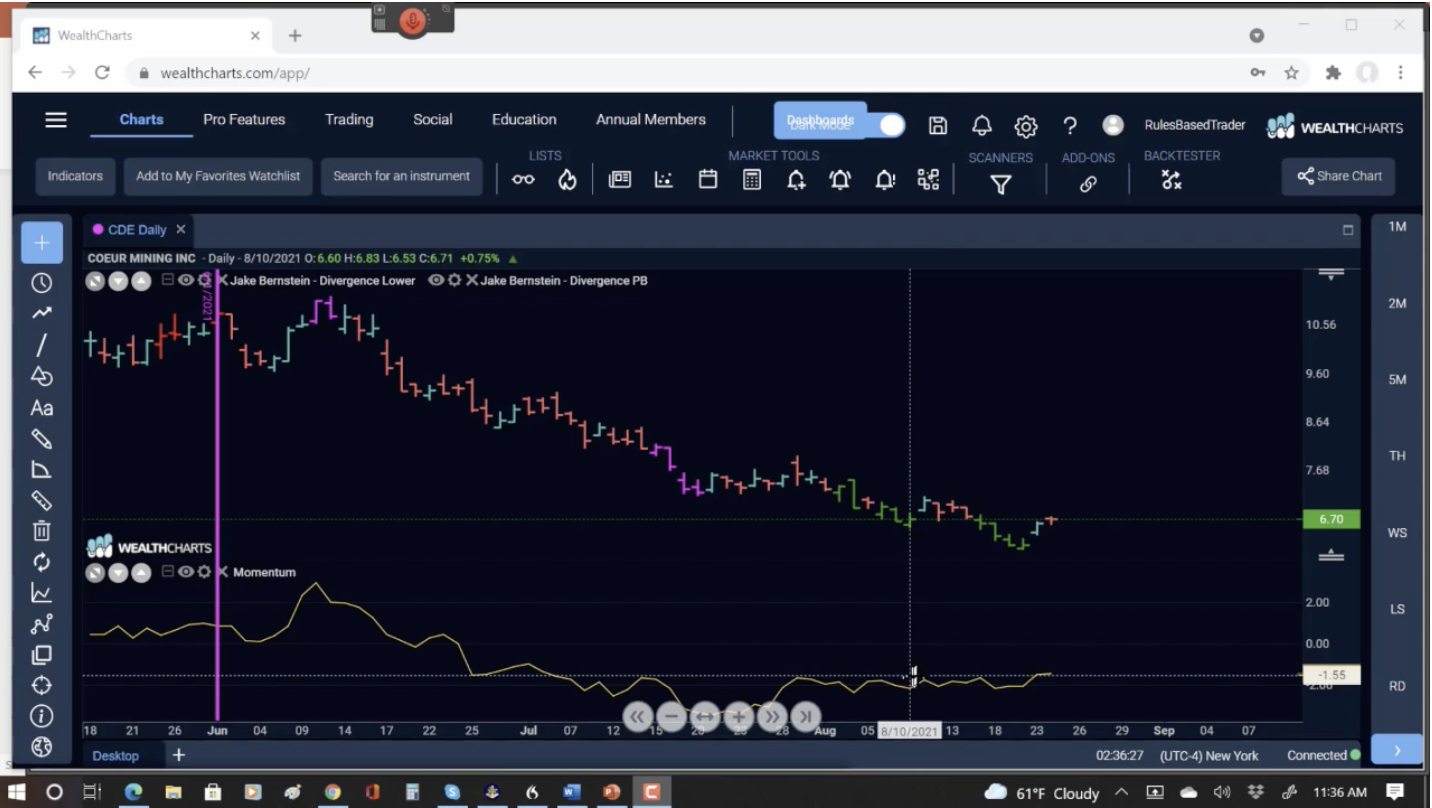
Task: Open notifications bell in top header
Action: click(982, 125)
